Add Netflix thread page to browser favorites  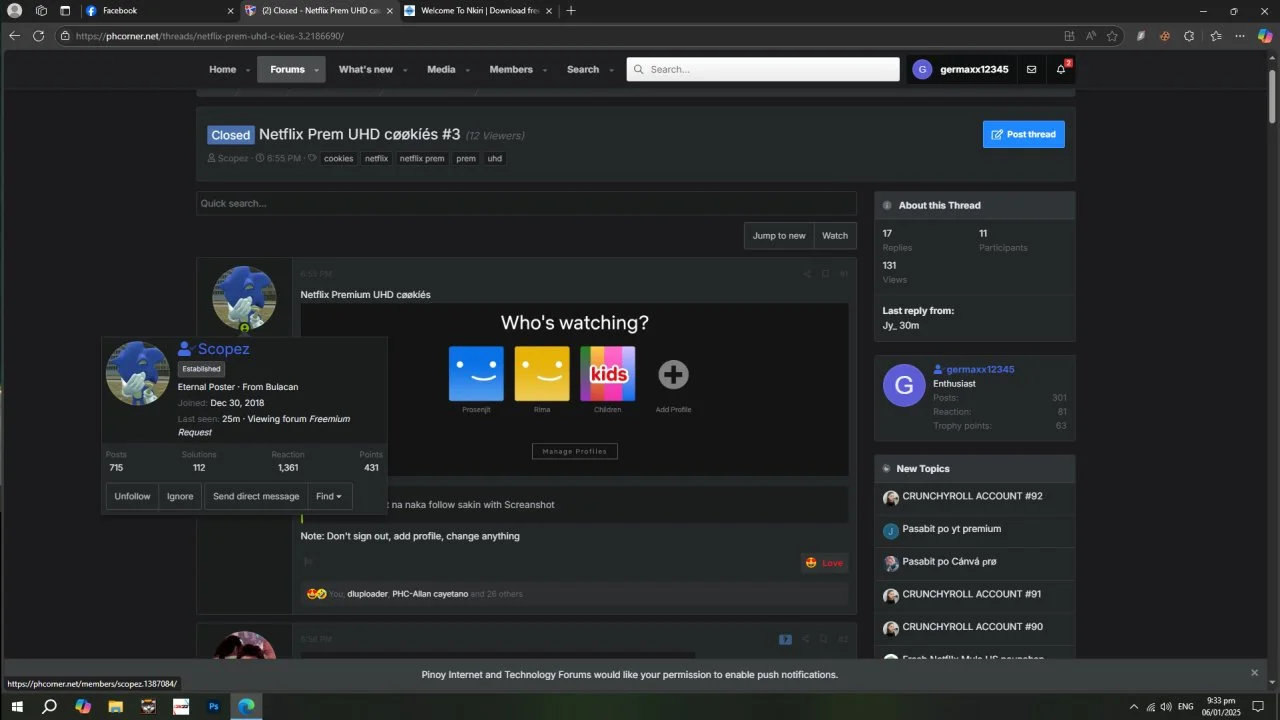tap(1112, 36)
